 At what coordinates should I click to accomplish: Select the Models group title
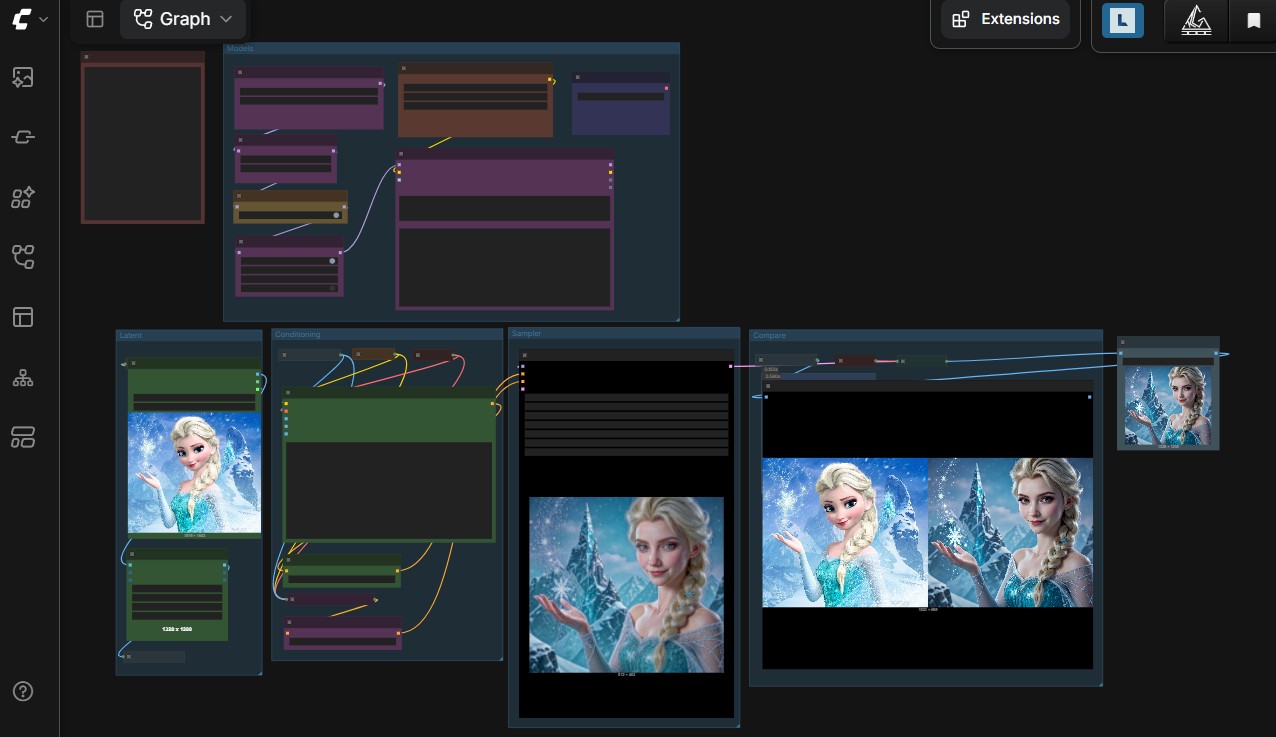coord(240,48)
